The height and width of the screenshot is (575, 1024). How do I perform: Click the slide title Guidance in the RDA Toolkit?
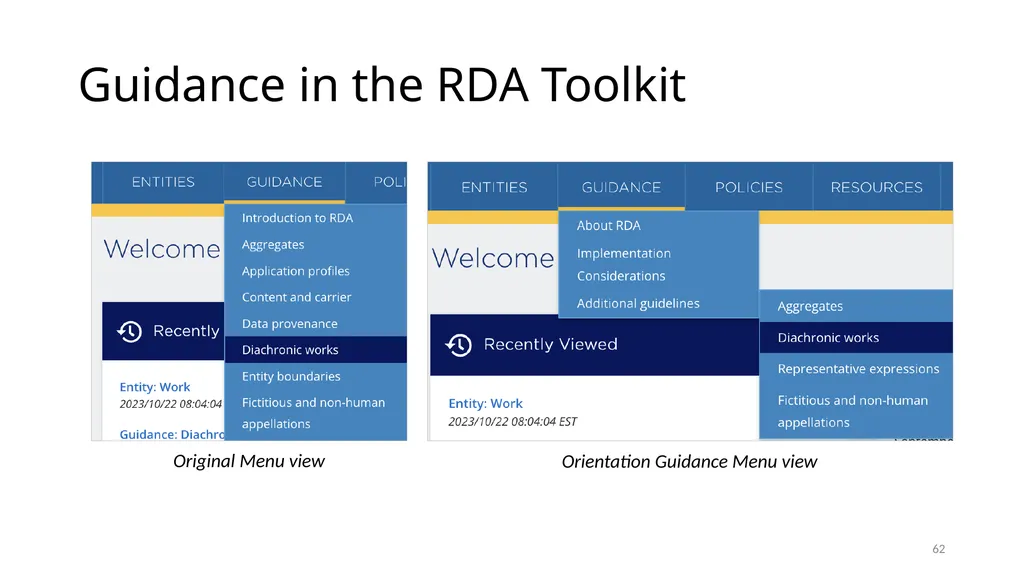382,84
